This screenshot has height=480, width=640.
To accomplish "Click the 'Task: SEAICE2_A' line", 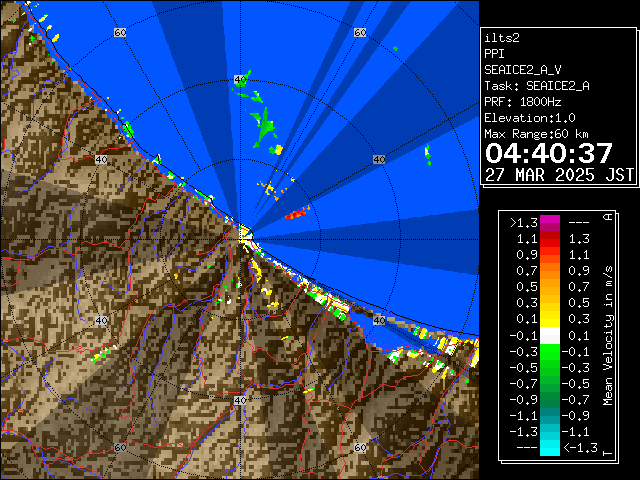I will click(x=537, y=86).
